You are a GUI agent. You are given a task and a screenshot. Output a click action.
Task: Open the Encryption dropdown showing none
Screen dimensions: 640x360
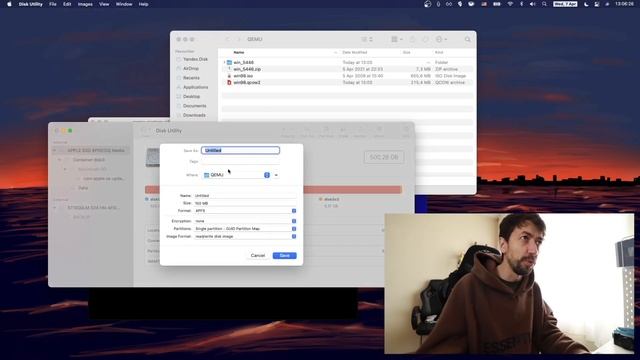tap(245, 221)
